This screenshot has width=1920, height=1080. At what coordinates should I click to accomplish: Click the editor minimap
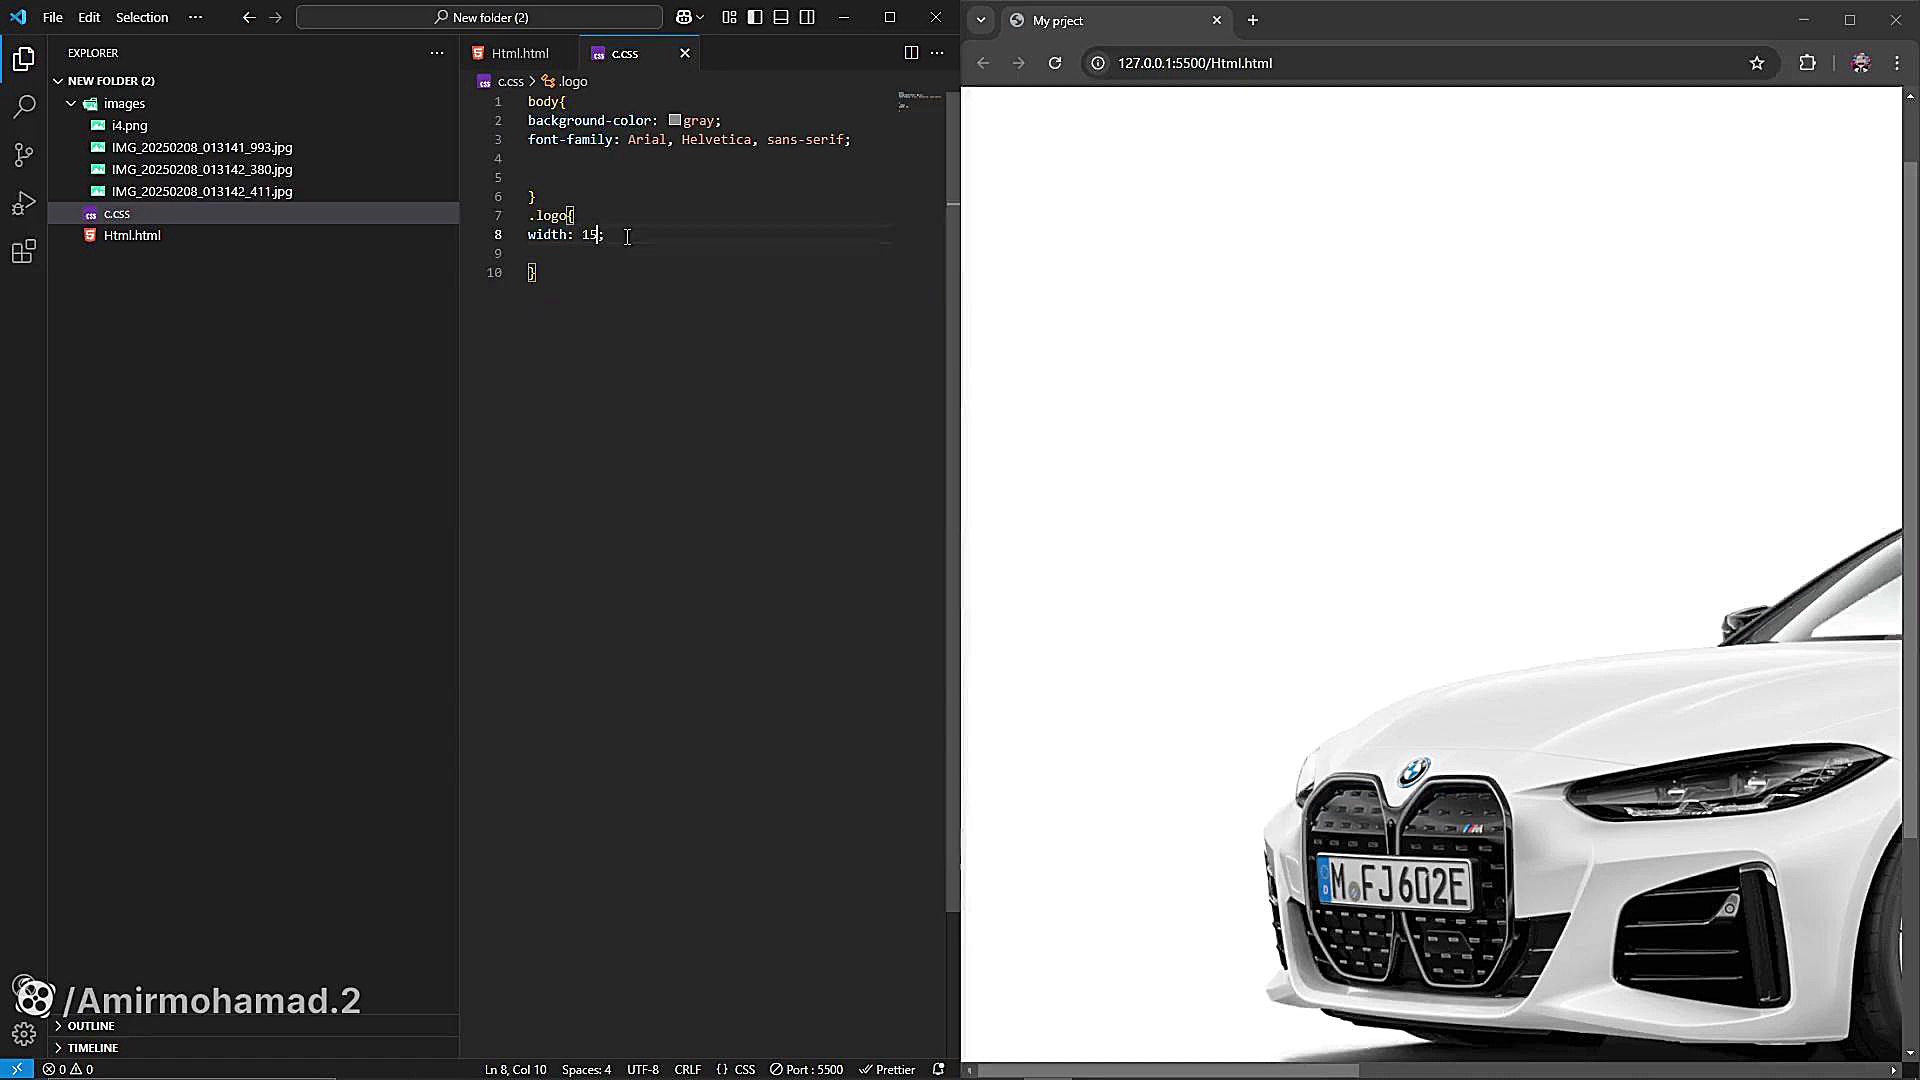[919, 100]
